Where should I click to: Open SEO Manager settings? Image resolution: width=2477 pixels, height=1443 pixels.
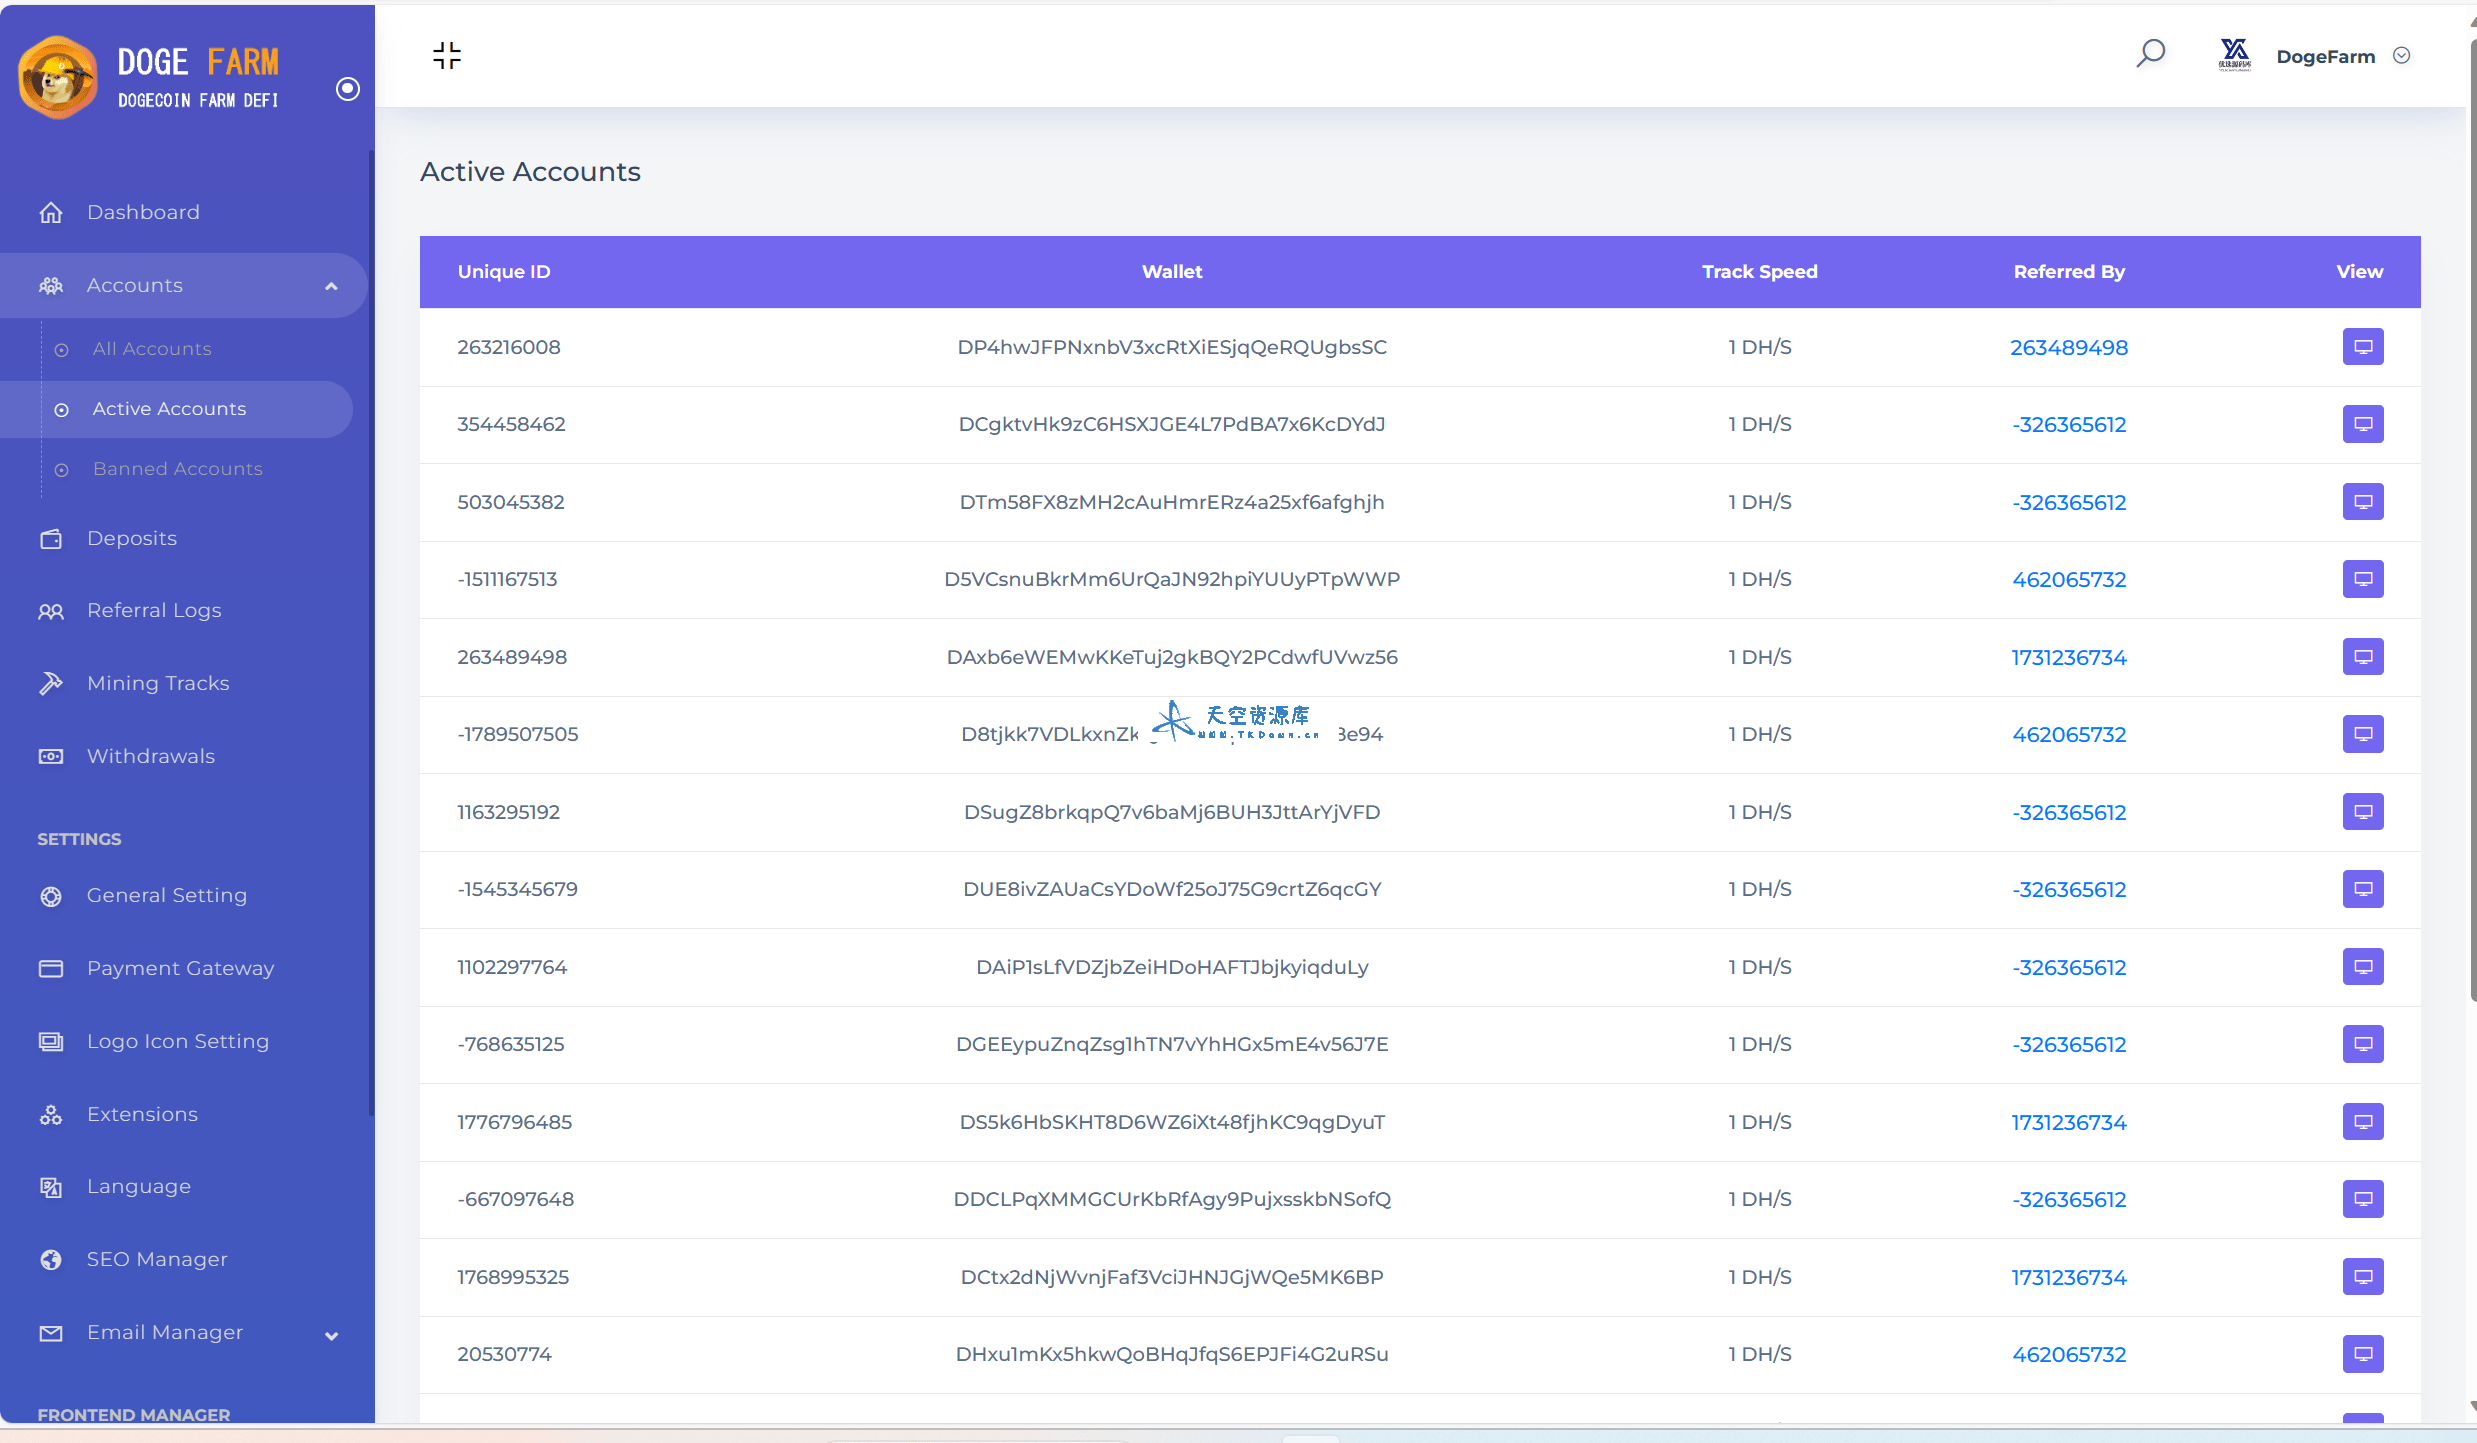pyautogui.click(x=156, y=1257)
